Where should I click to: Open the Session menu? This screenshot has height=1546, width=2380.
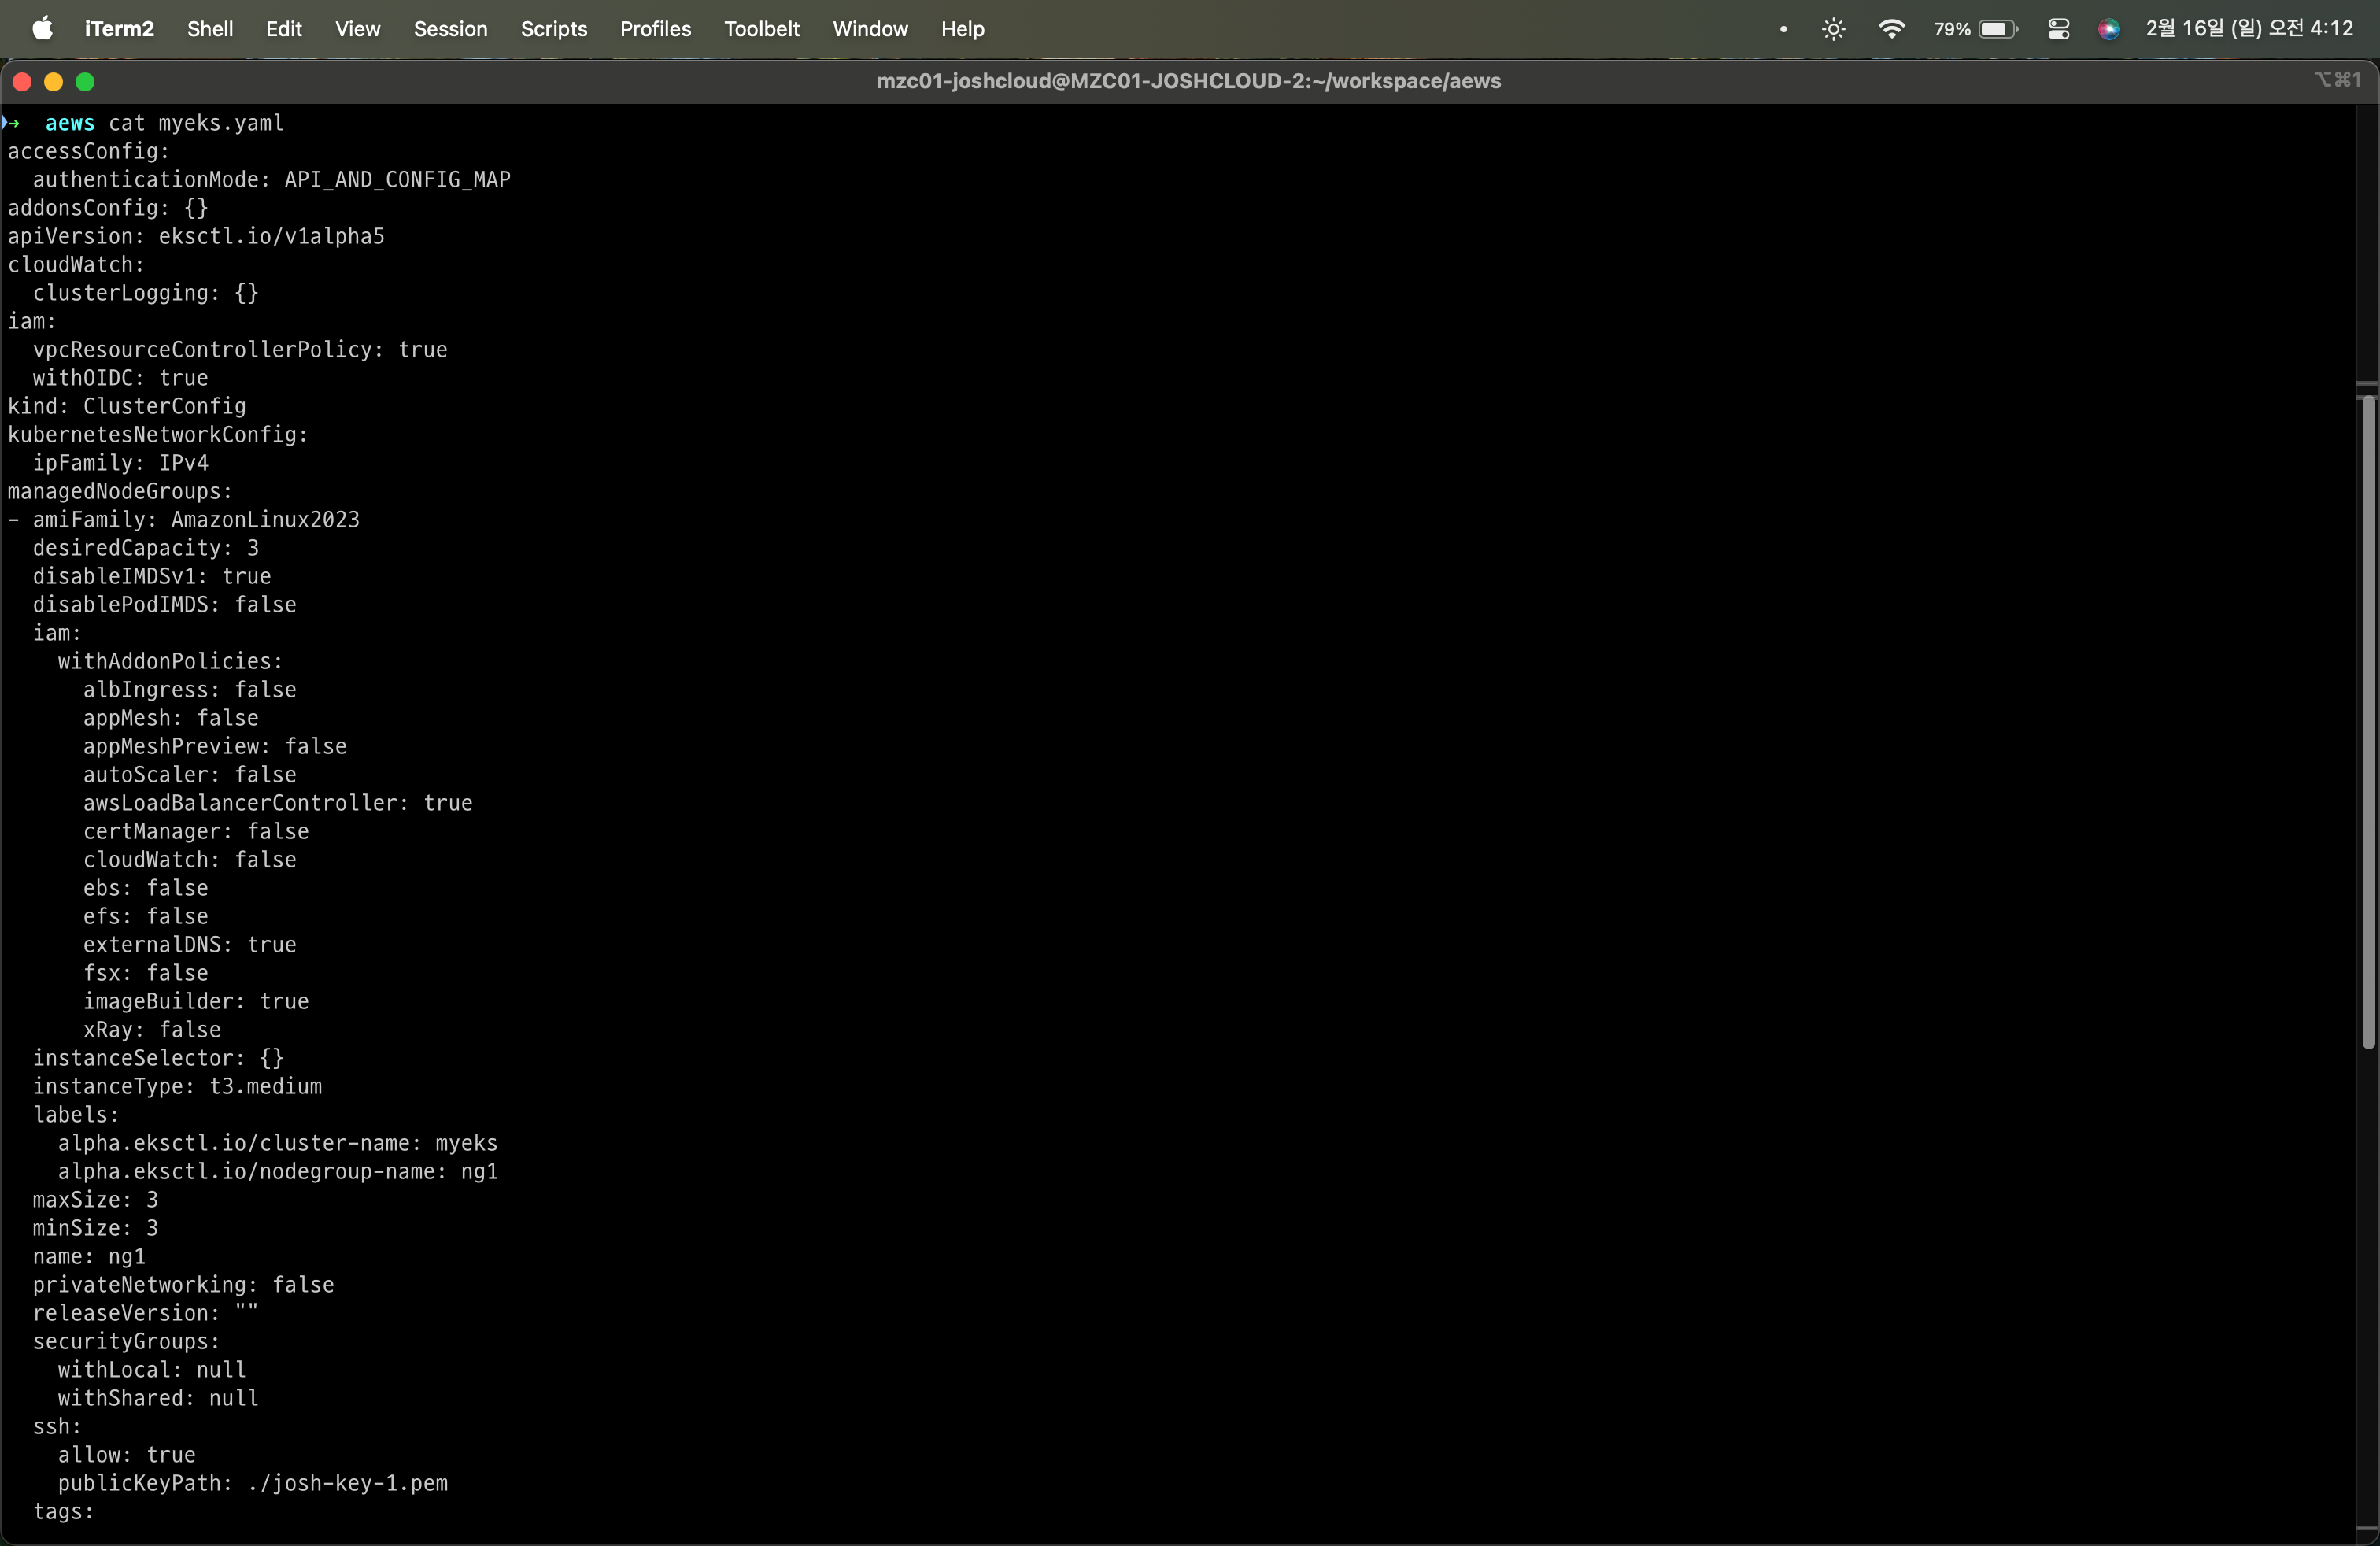(x=450, y=28)
